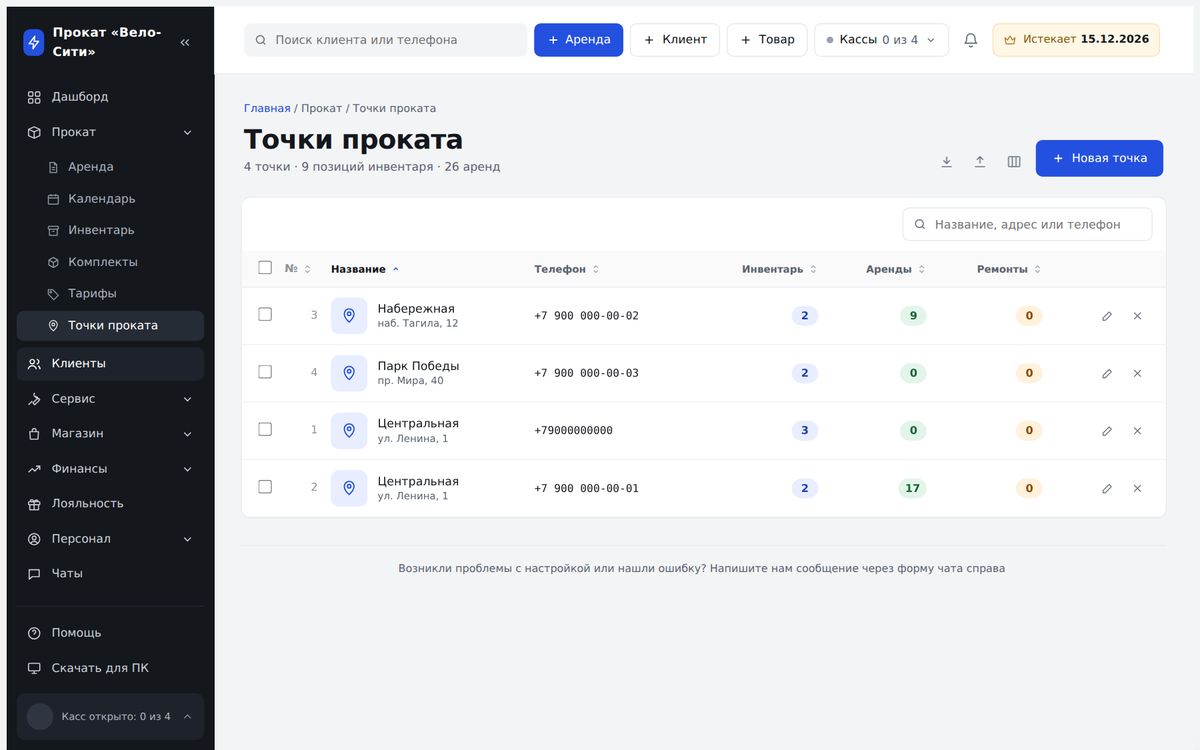Screen dimensions: 1200x750
Task: Click the upload import icon
Action: coord(980,161)
